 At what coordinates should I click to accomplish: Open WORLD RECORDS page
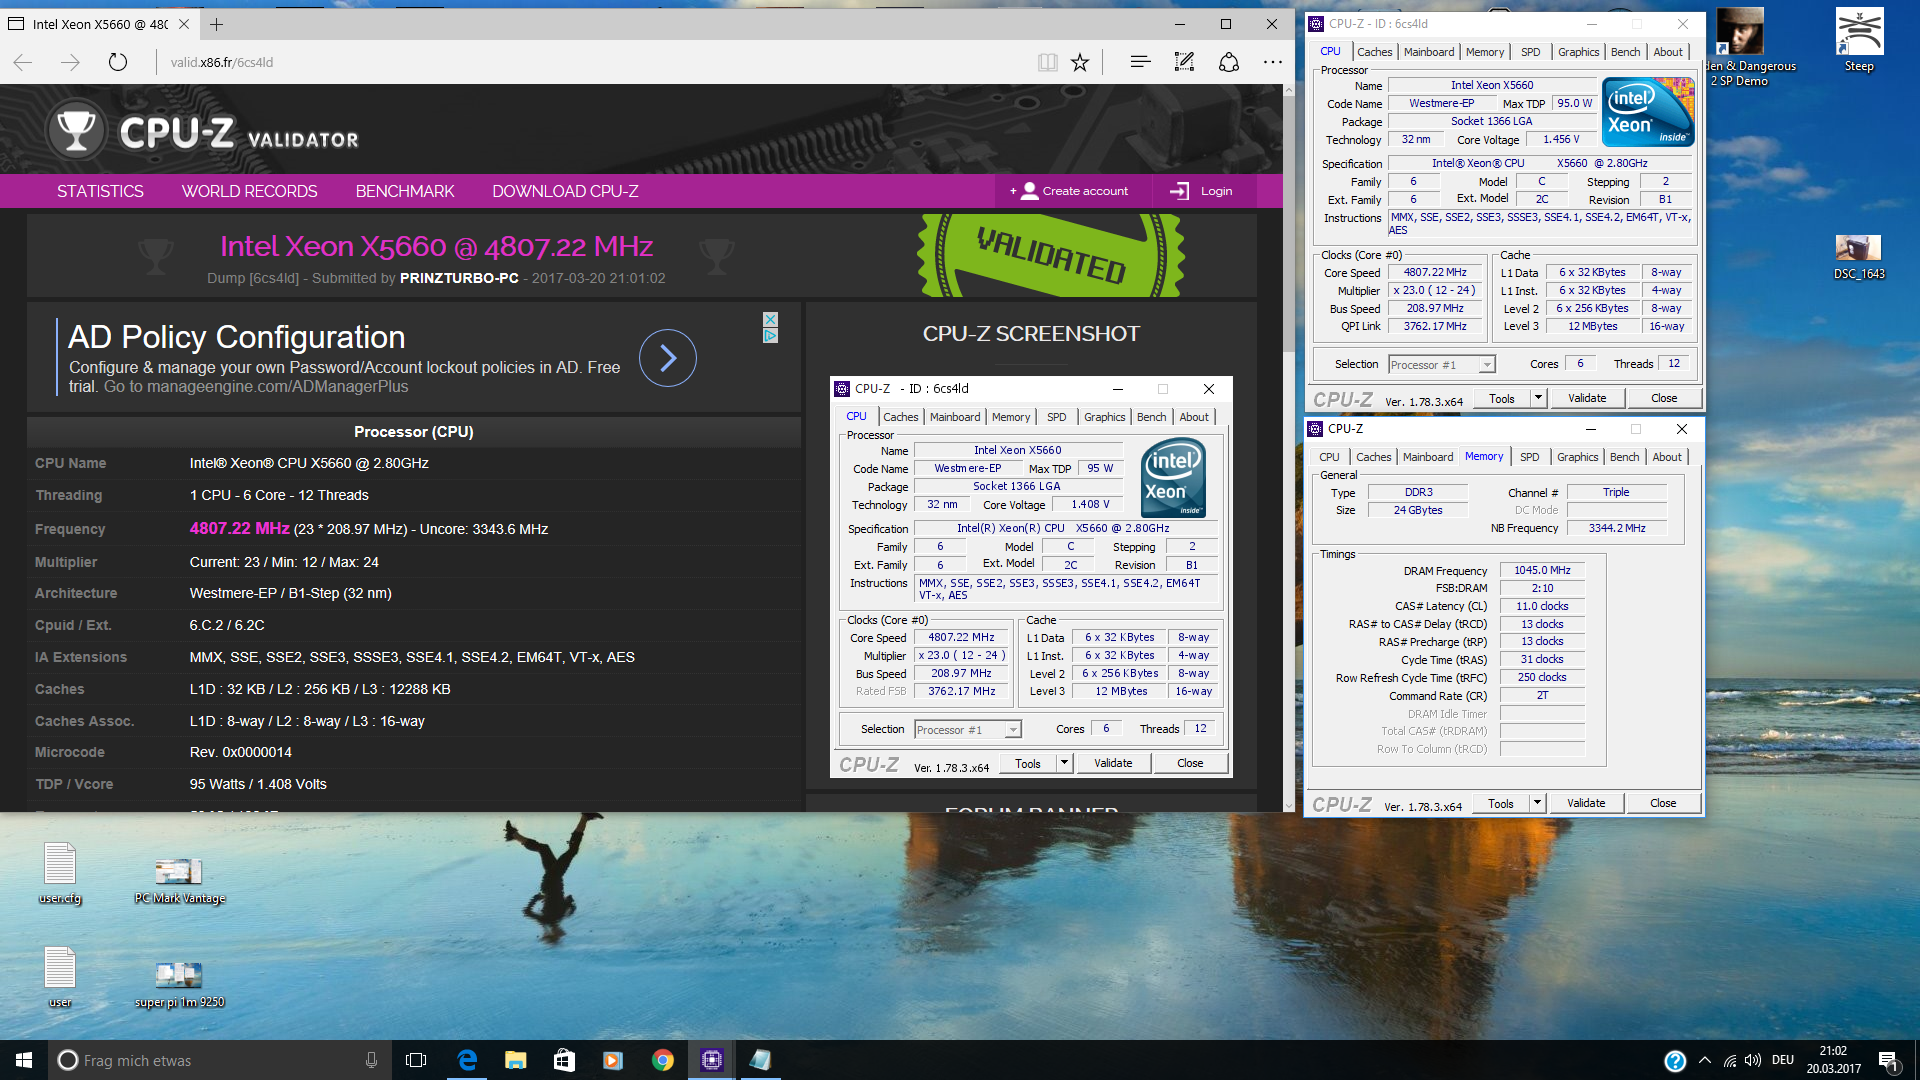click(x=249, y=191)
